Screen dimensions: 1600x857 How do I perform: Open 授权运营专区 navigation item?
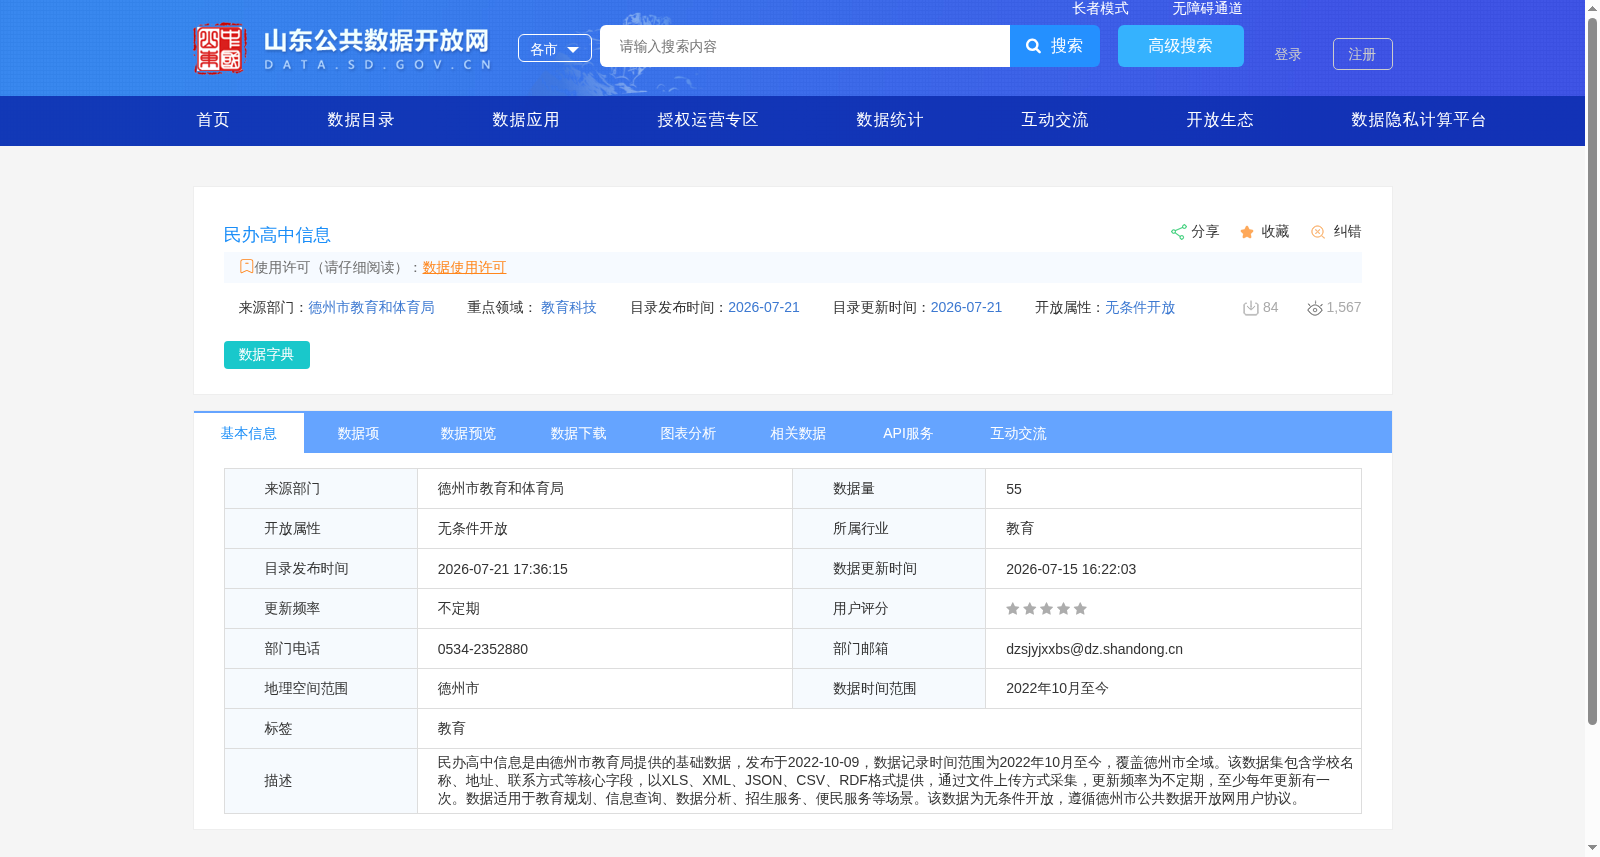coord(708,120)
